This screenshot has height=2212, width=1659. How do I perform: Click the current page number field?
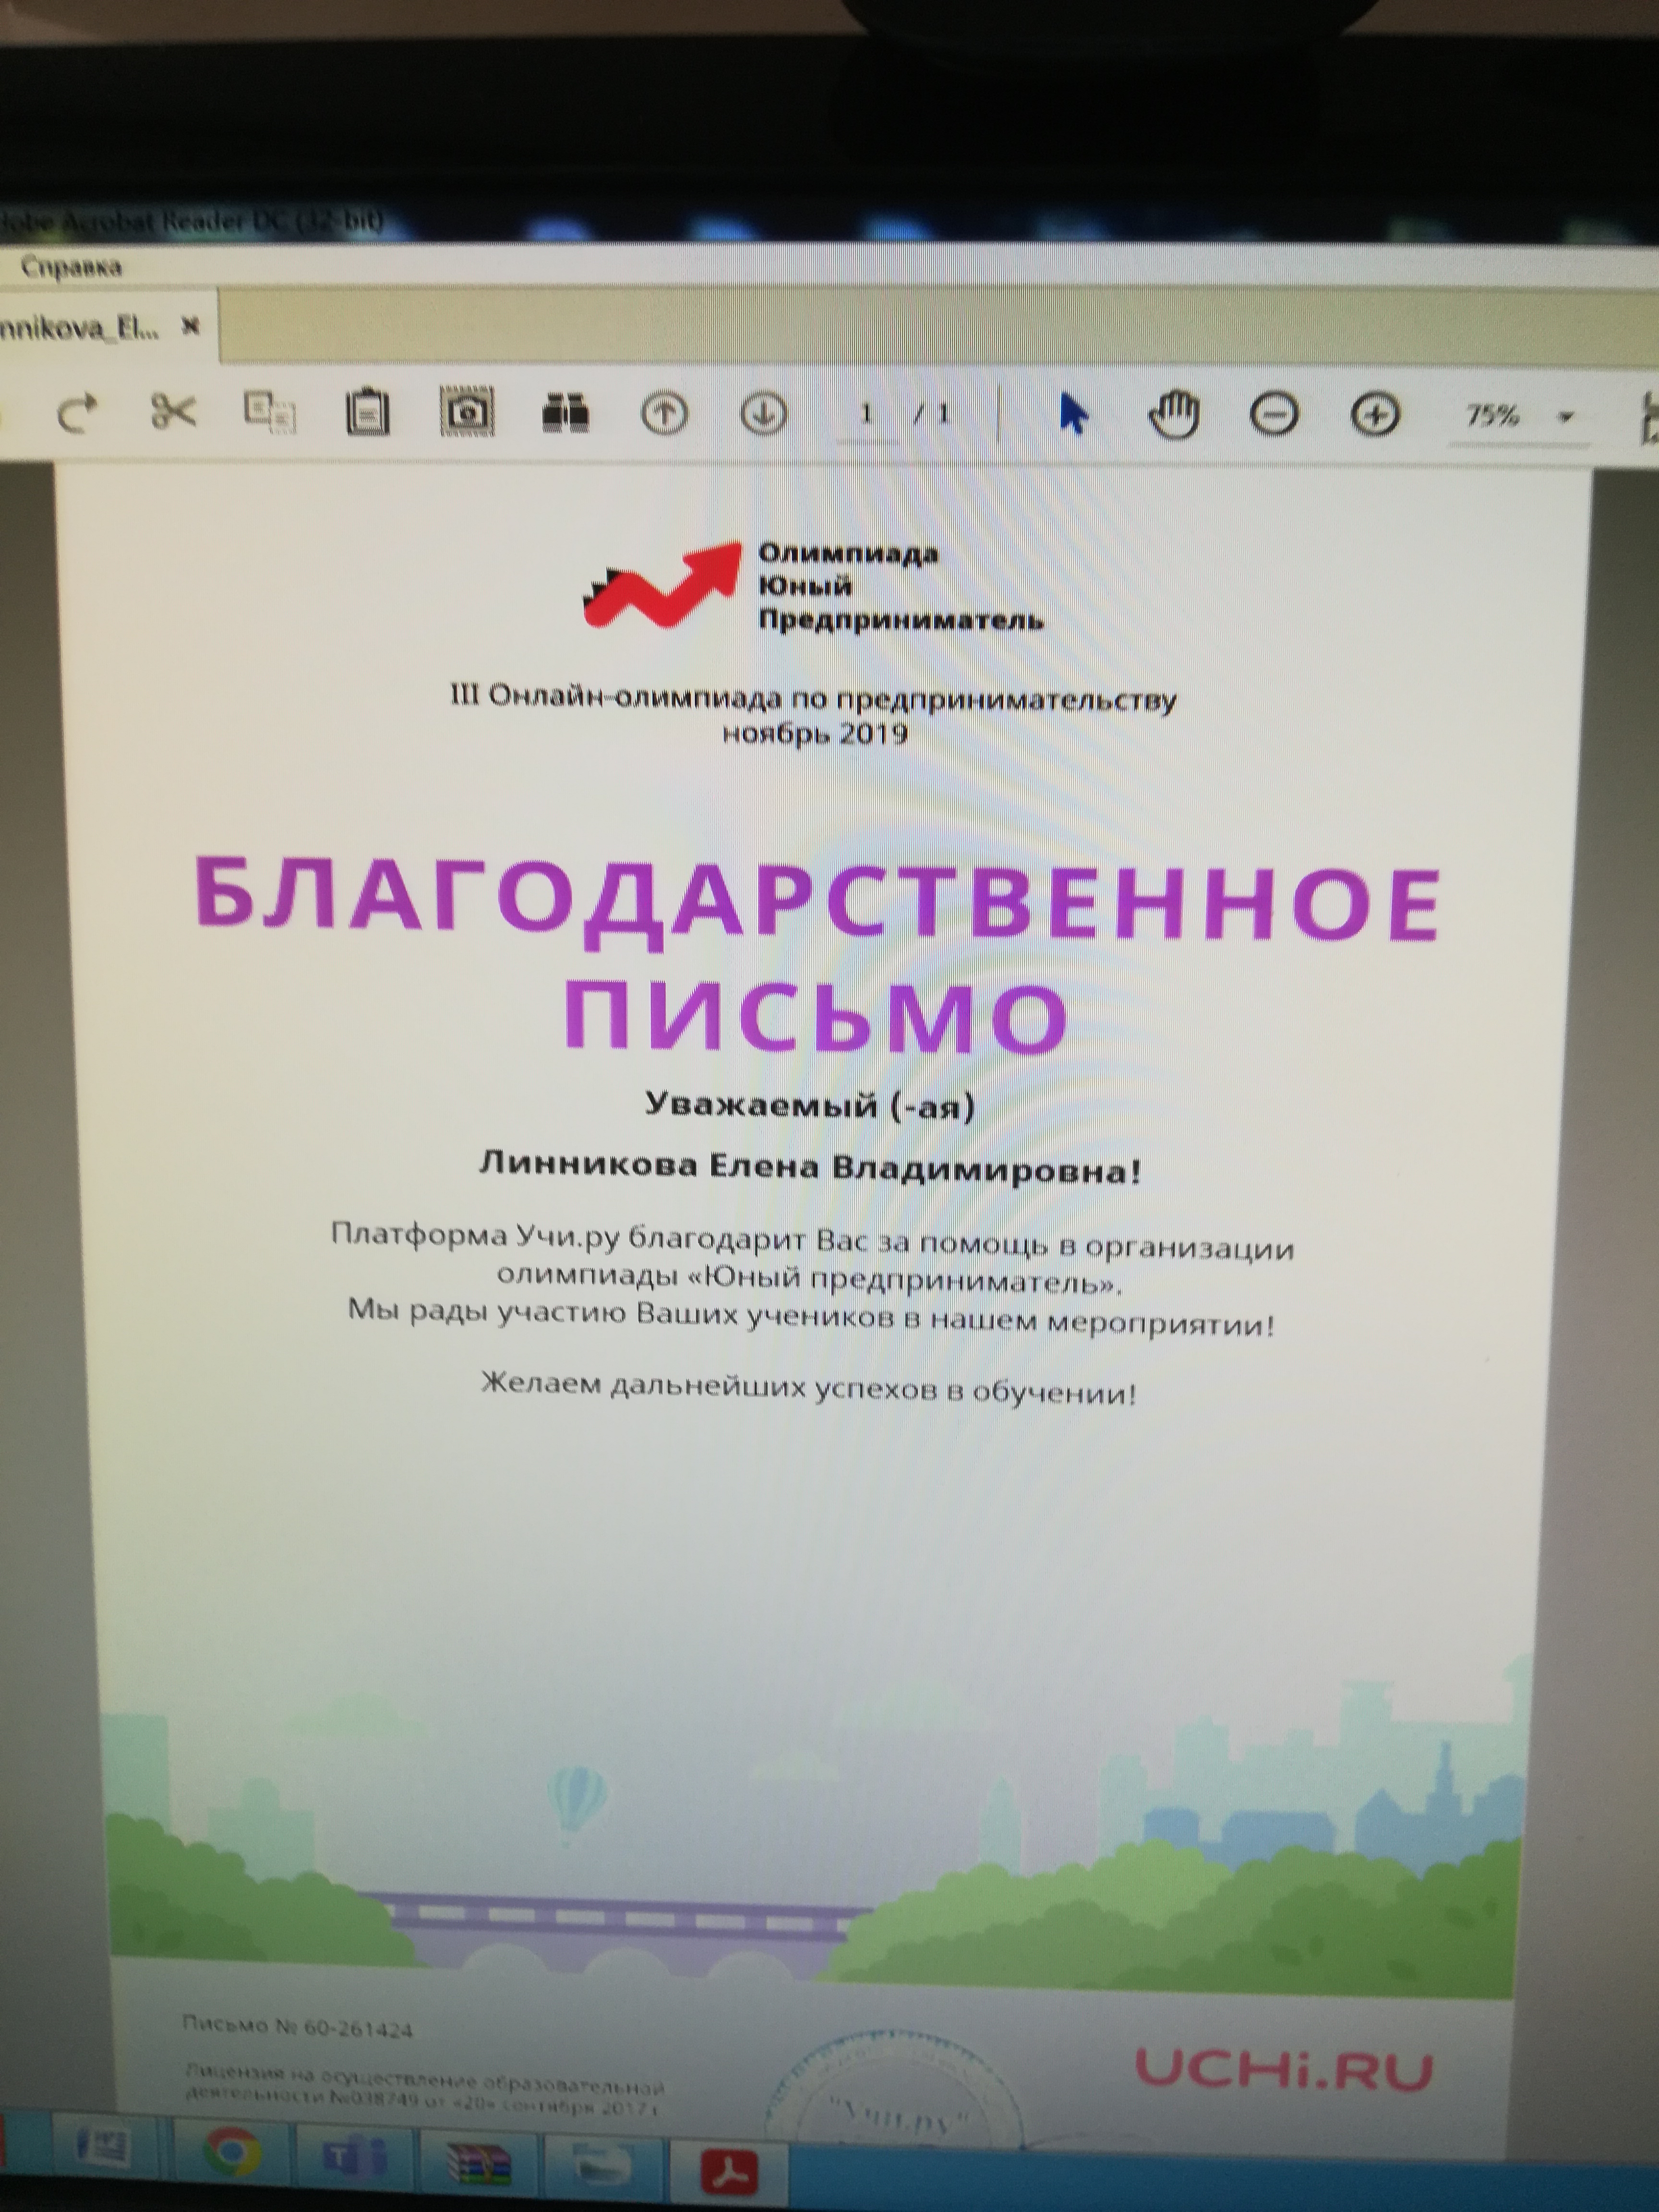tap(867, 413)
